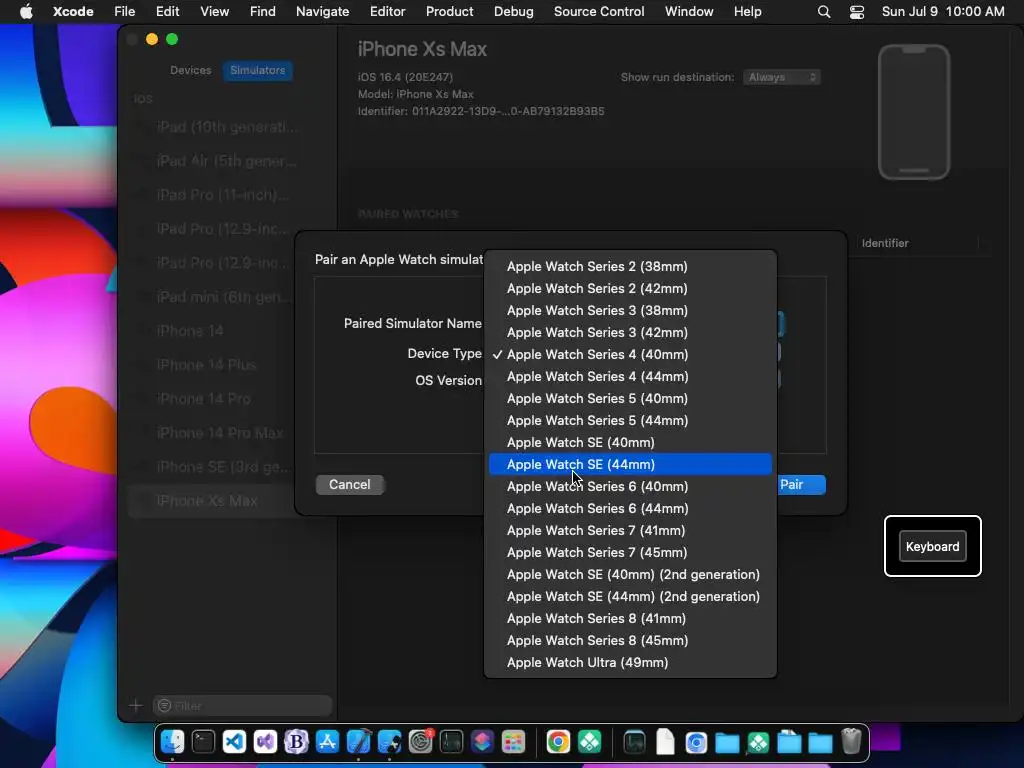Open Show run destination Always dropdown
1024x768 pixels.
[x=782, y=77]
